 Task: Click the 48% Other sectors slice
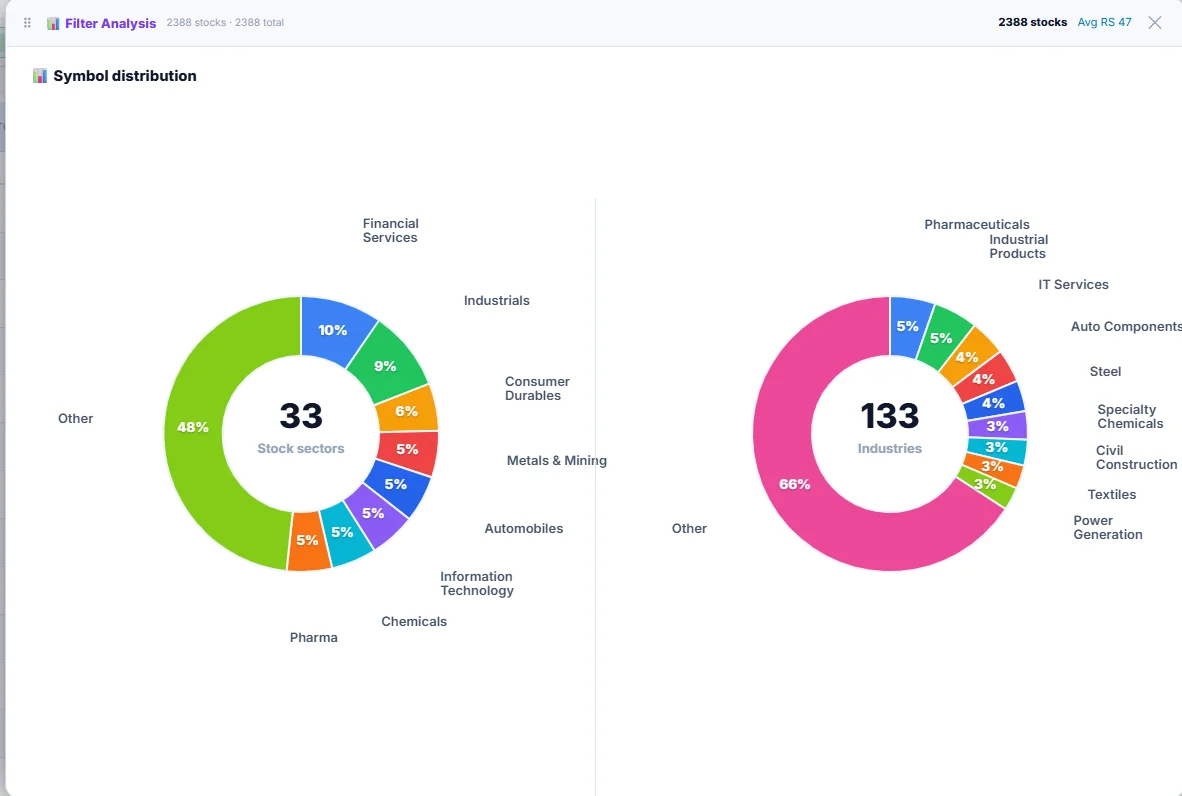194,427
